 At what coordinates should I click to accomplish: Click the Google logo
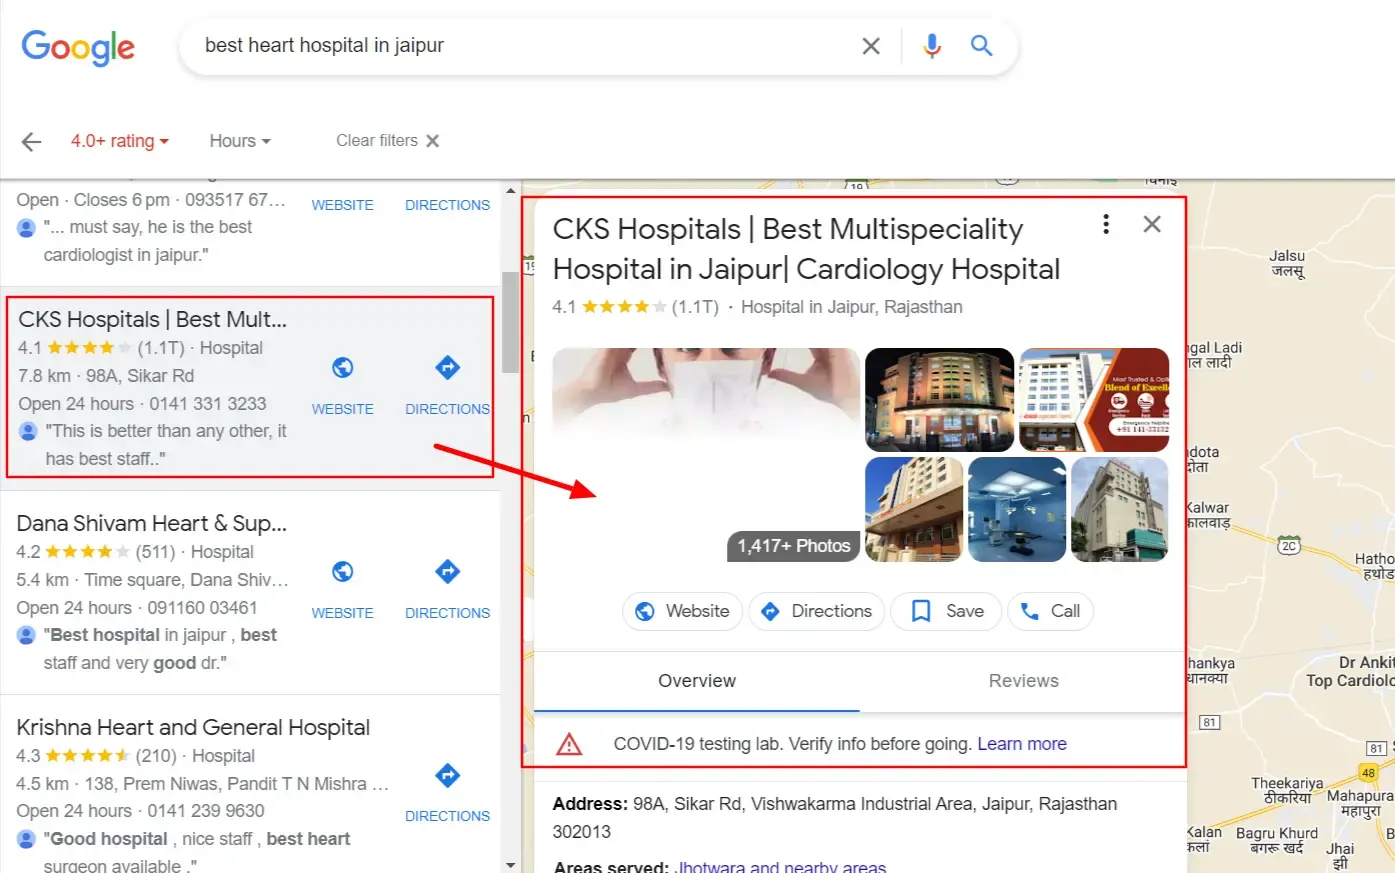(78, 47)
